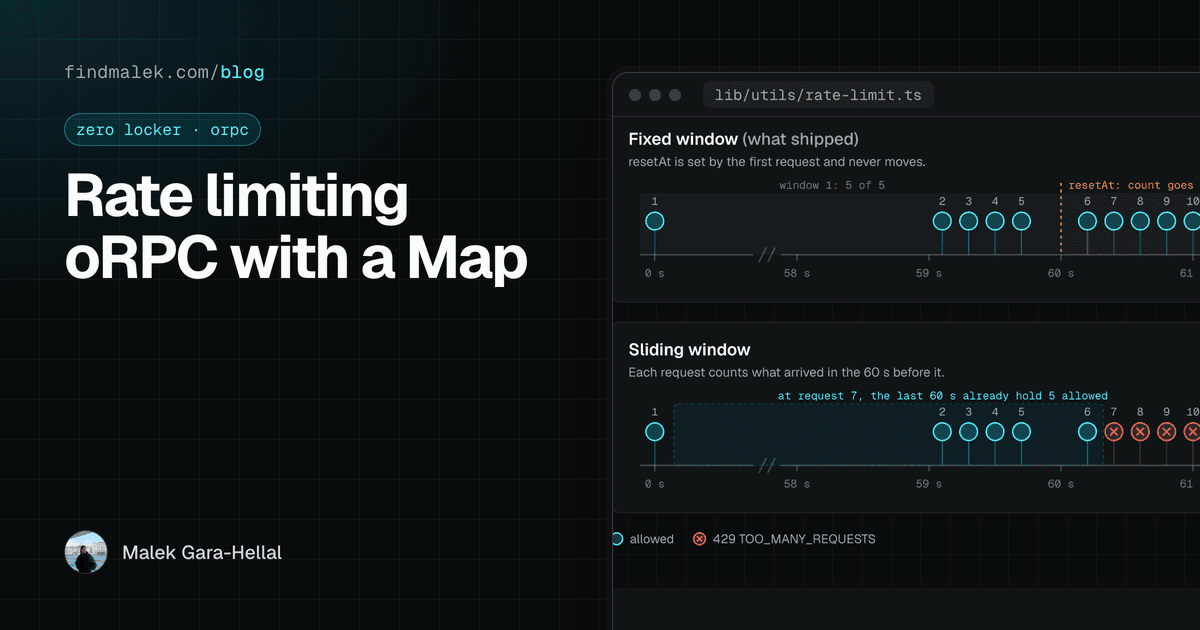This screenshot has width=1200, height=630.
Task: Select request 2 marker in the Sliding window chart
Action: 942,432
